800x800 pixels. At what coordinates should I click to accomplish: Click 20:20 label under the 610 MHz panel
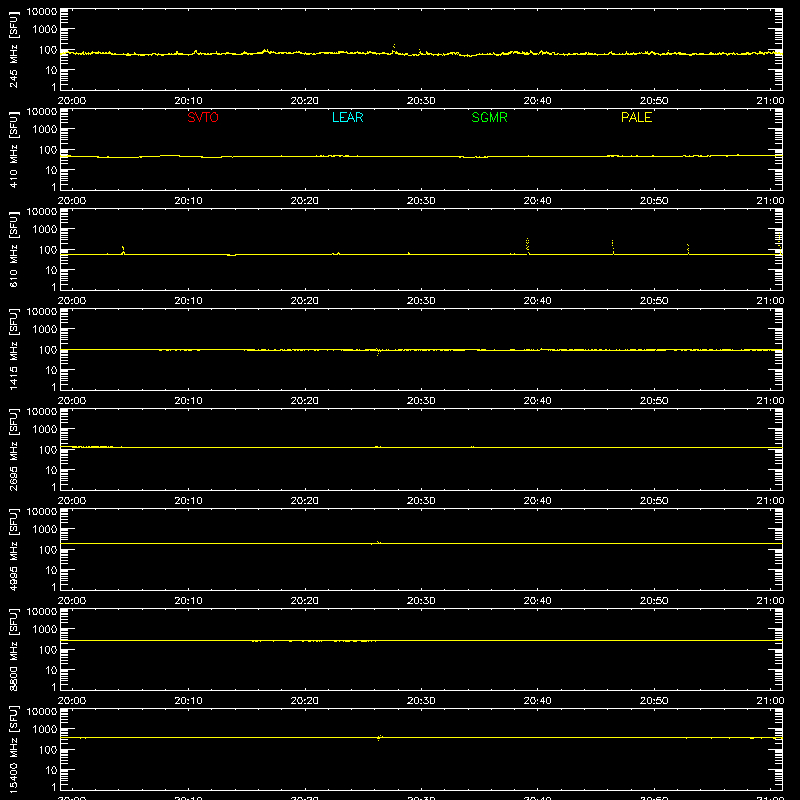coord(305,301)
